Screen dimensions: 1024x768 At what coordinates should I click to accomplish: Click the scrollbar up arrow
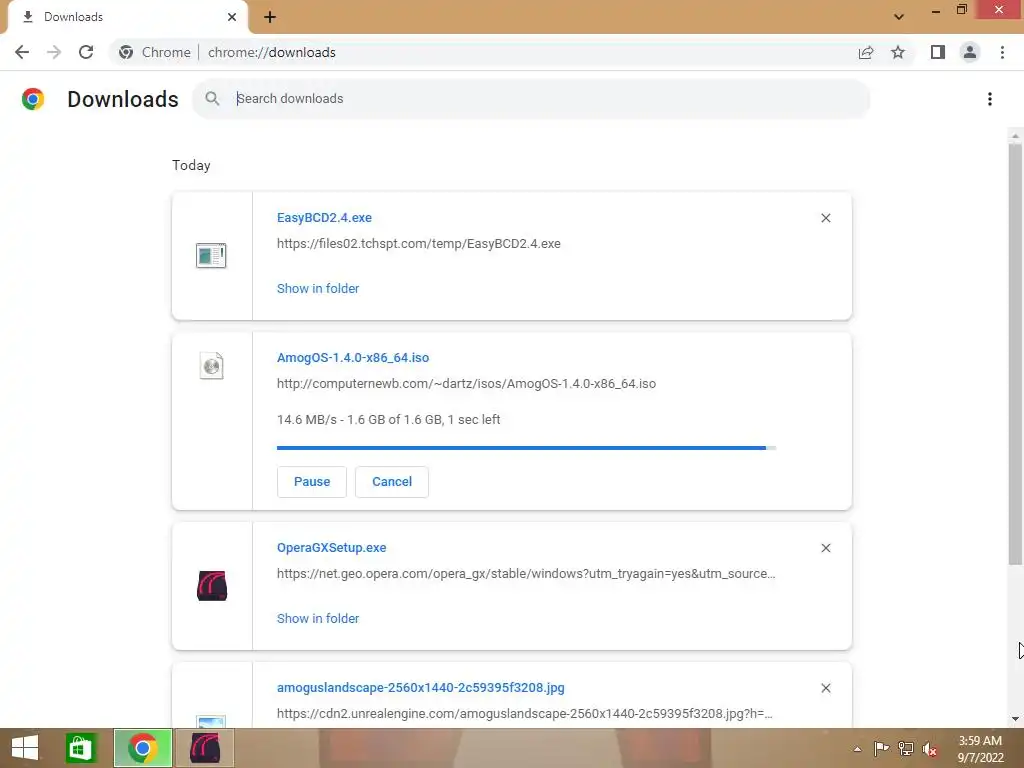tap(1015, 136)
